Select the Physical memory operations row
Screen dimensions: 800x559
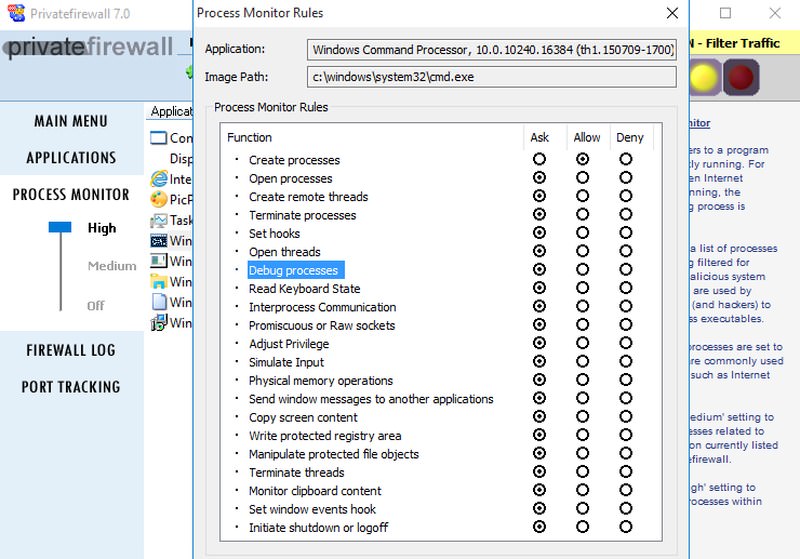(x=321, y=380)
